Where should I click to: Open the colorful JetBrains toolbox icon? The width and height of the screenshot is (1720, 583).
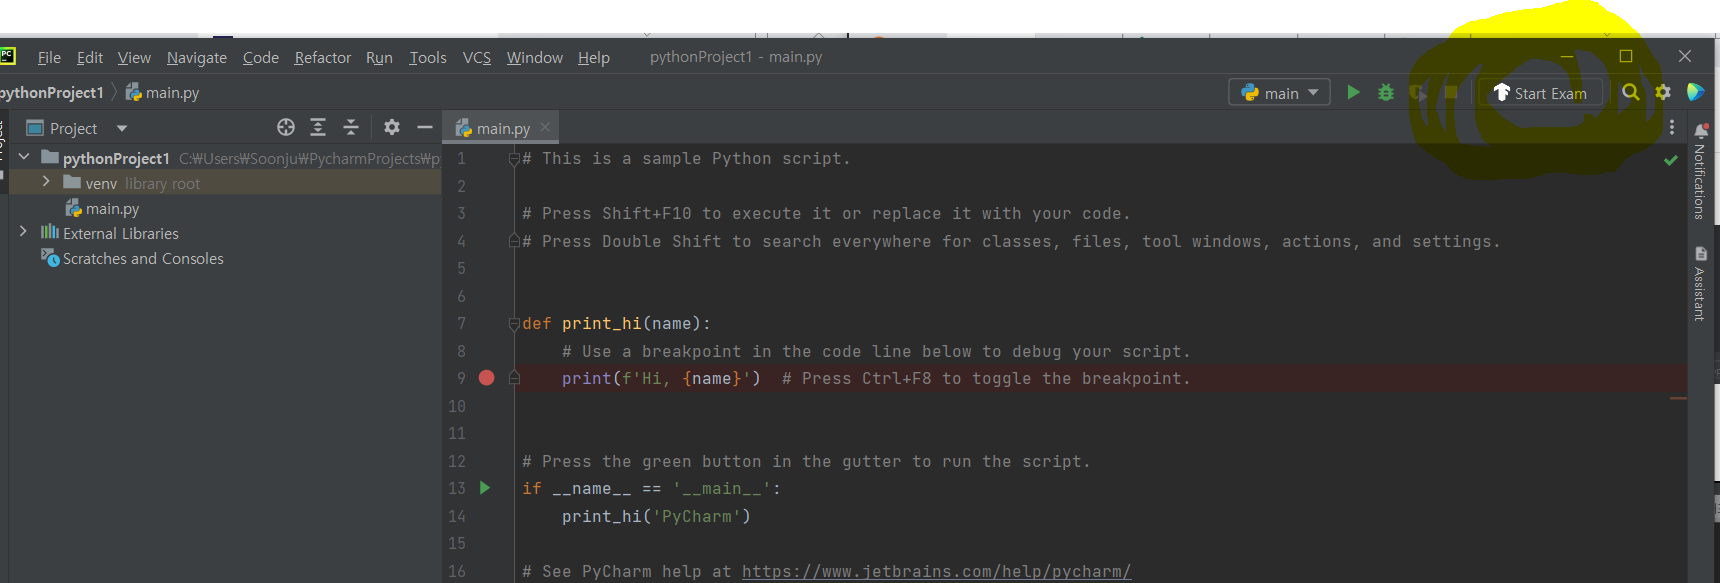(x=1695, y=92)
